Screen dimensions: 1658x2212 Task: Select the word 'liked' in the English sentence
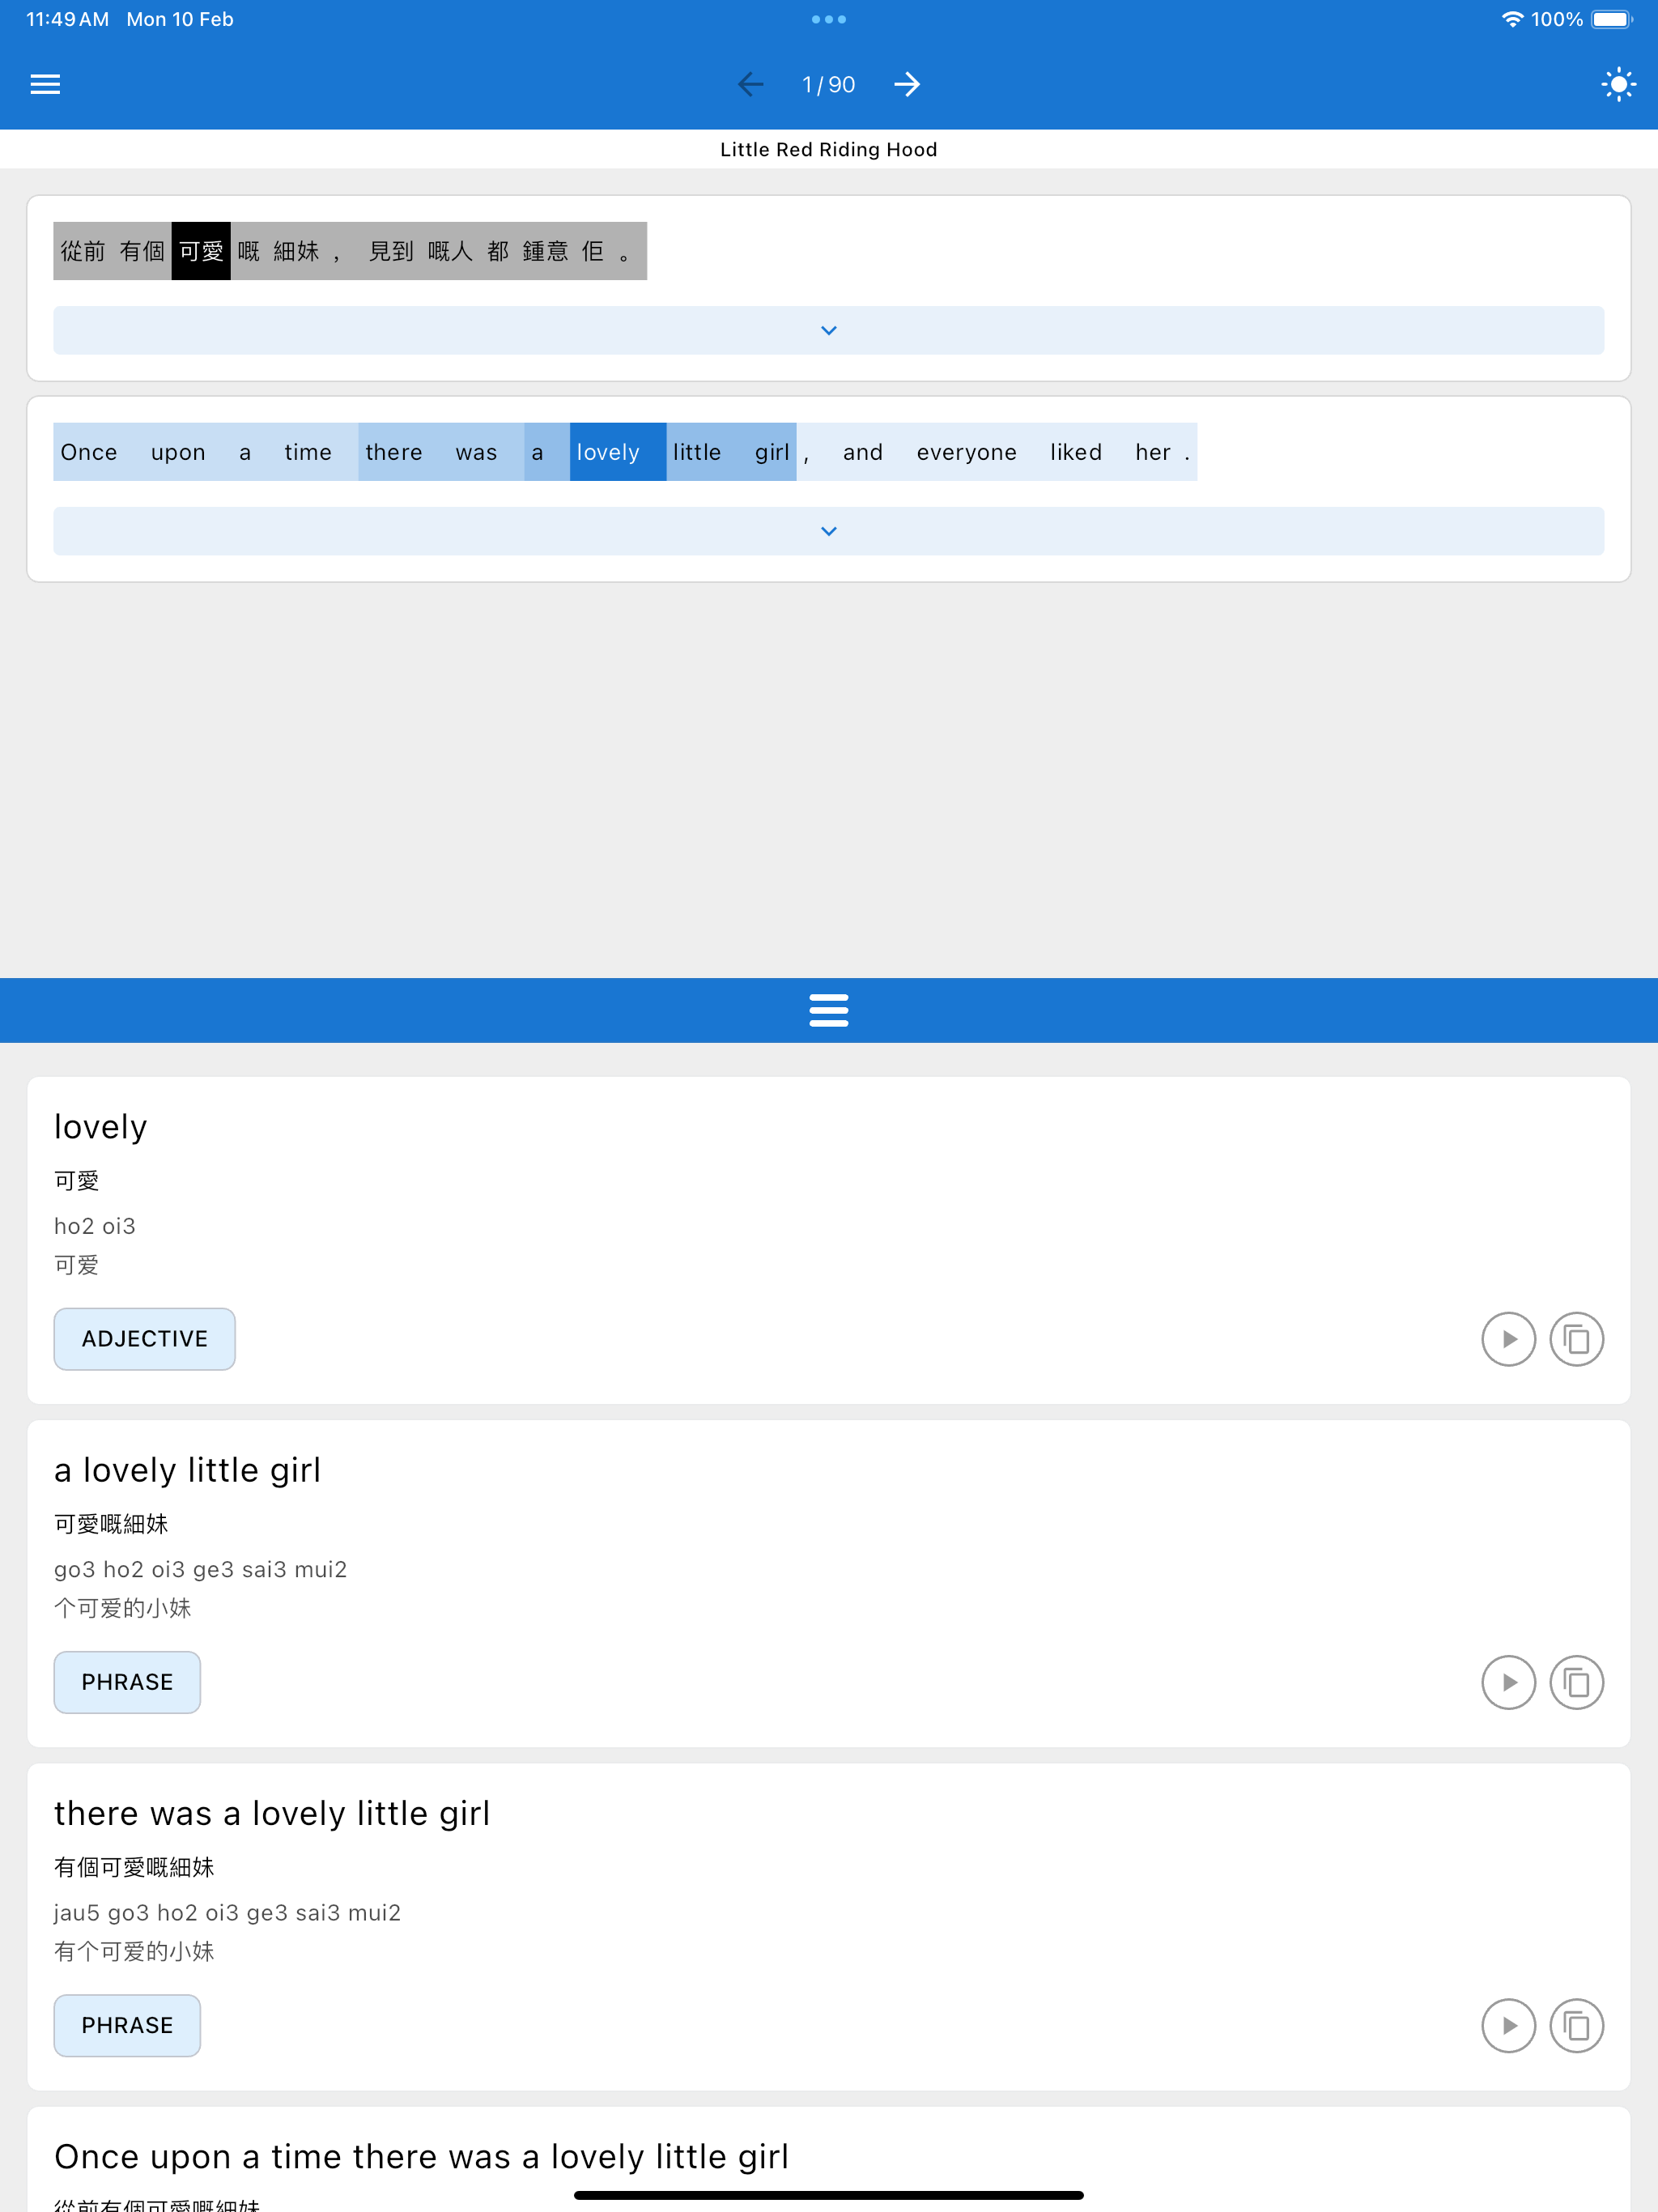point(1076,452)
